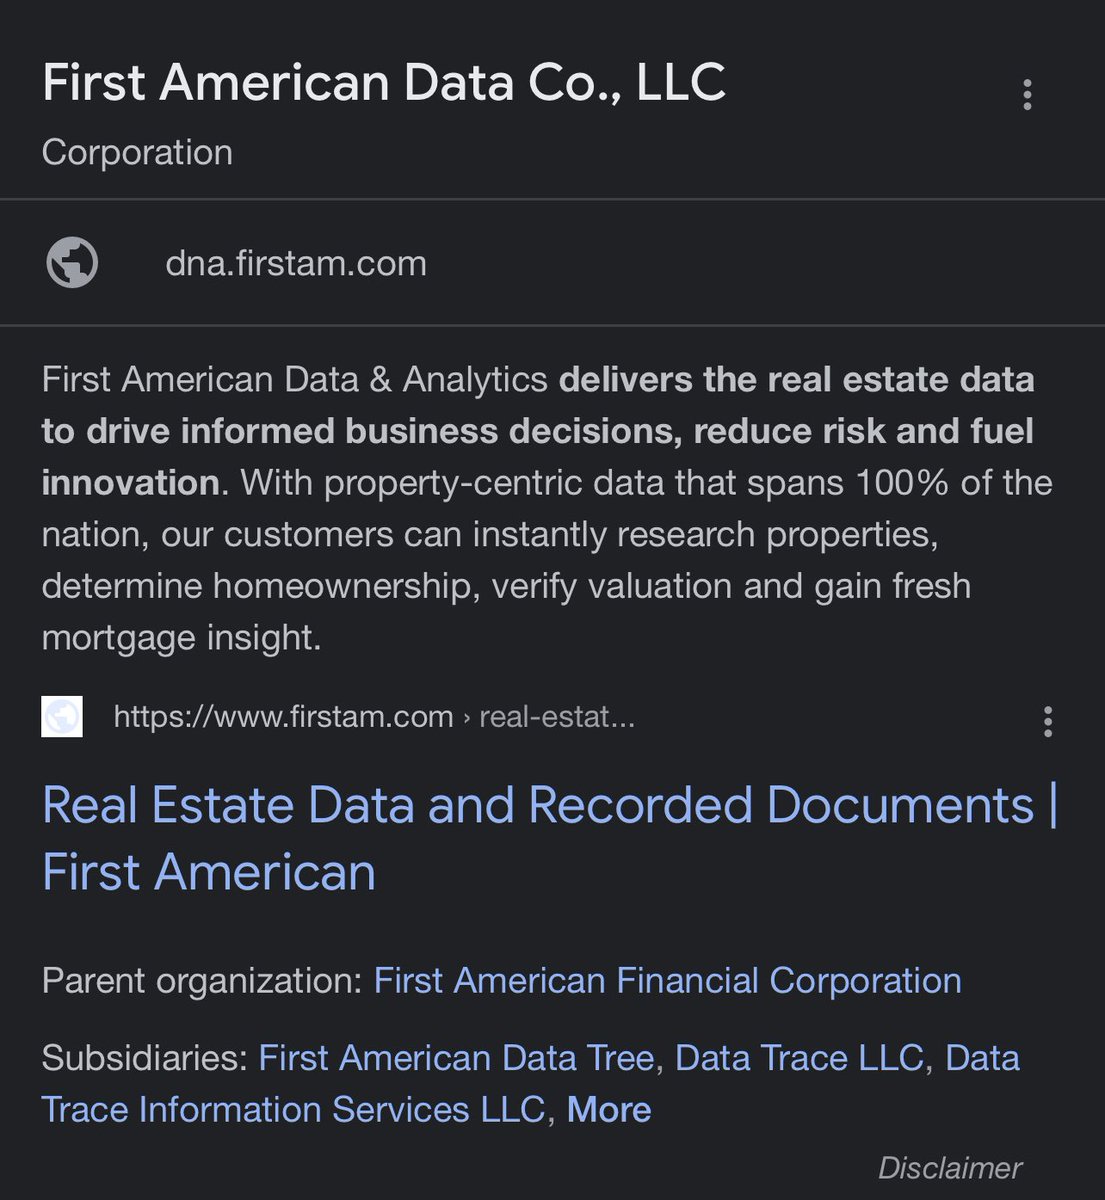The width and height of the screenshot is (1105, 1200).
Task: Click the Corporation subtitle
Action: (x=137, y=152)
